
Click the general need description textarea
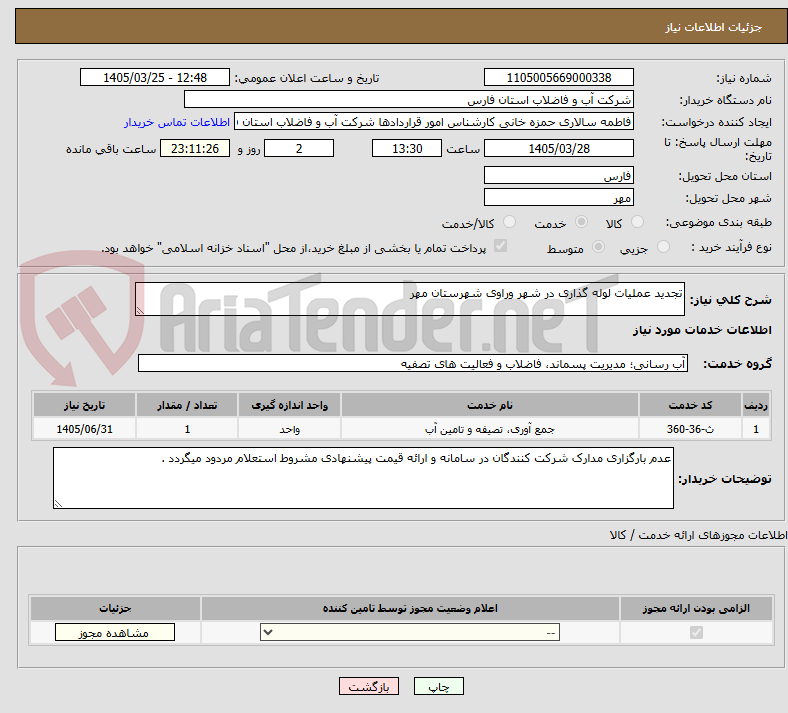[410, 299]
